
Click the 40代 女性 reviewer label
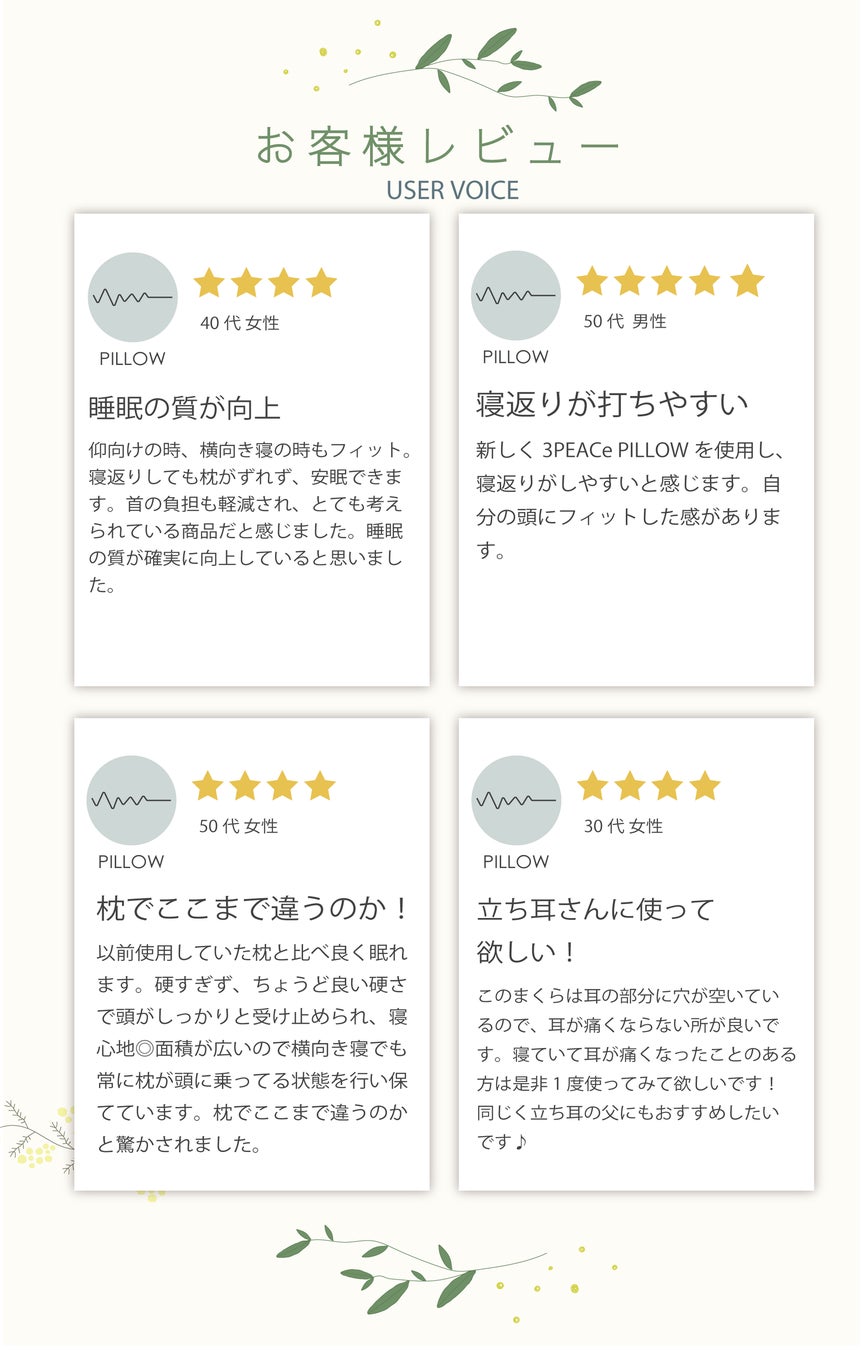[x=240, y=323]
